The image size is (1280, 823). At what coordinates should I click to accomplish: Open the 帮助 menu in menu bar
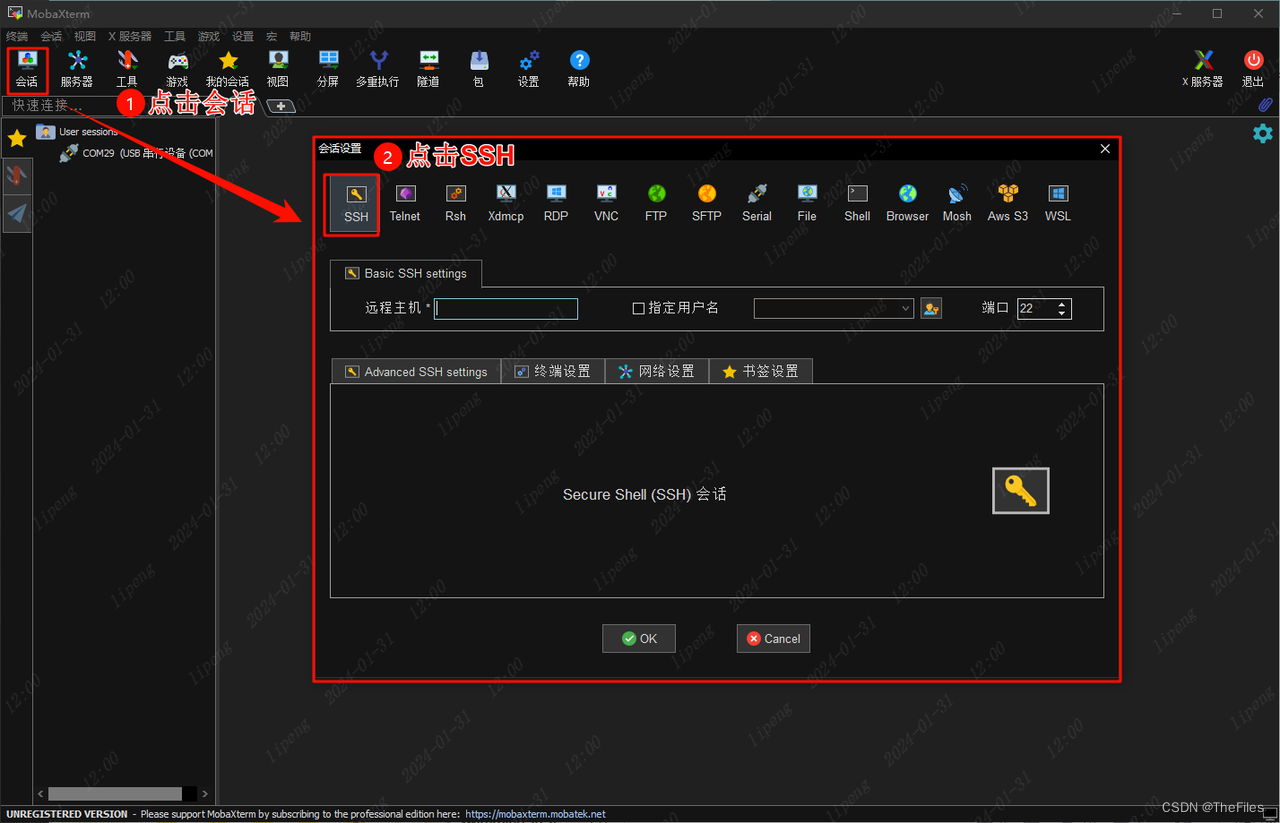(300, 36)
